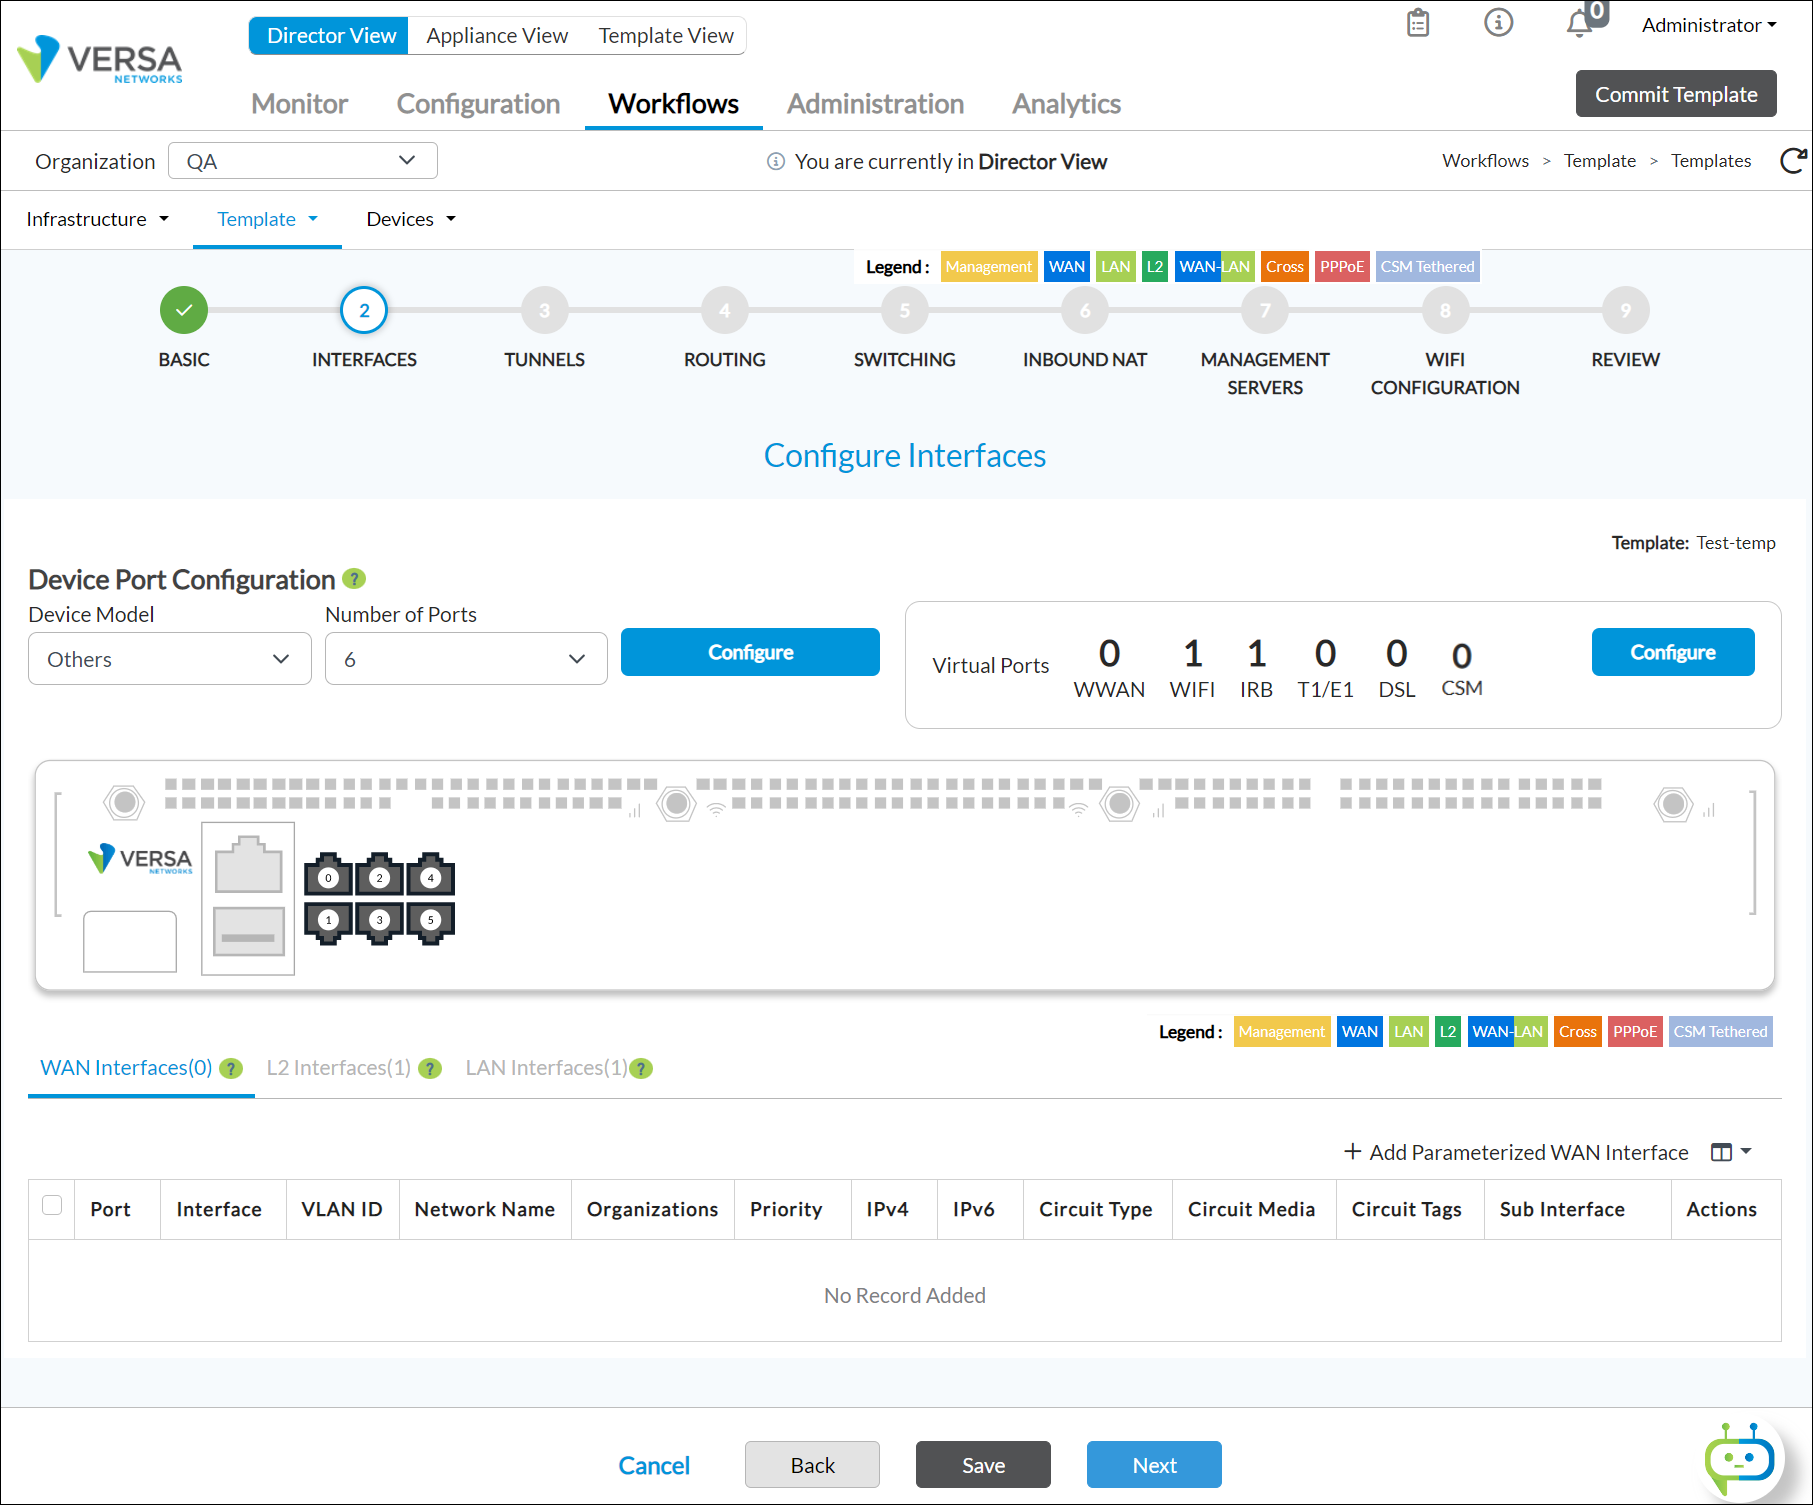The width and height of the screenshot is (1813, 1505).
Task: Open the LAN Interfaces(1) tab
Action: coord(546,1067)
